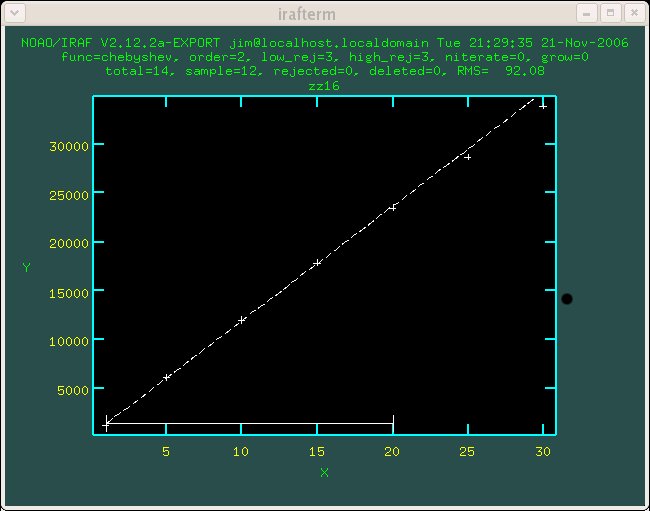
Task: Click the black round cursor dot
Action: point(567,299)
